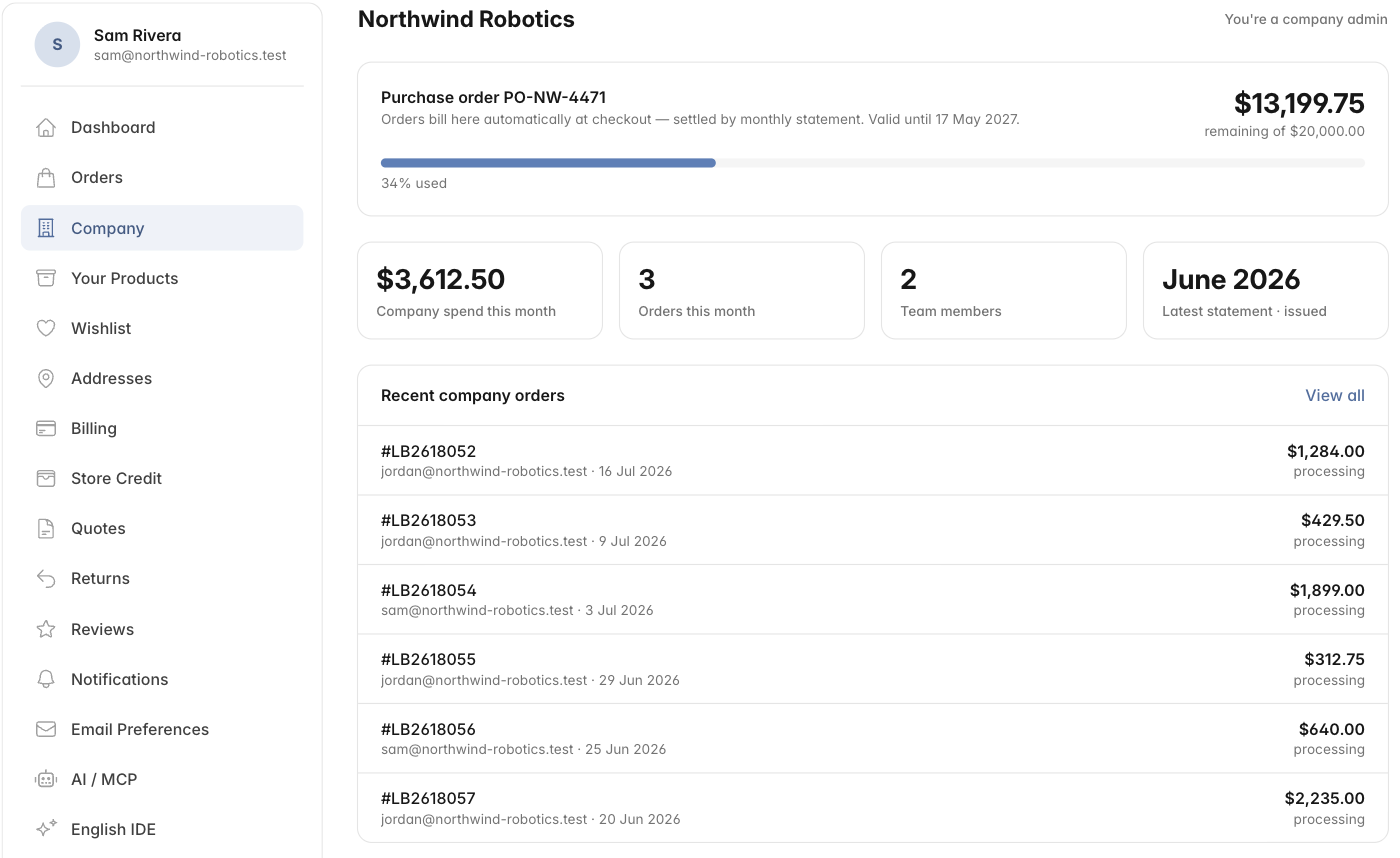Select the Company menu item
The height and width of the screenshot is (858, 1400).
point(162,228)
